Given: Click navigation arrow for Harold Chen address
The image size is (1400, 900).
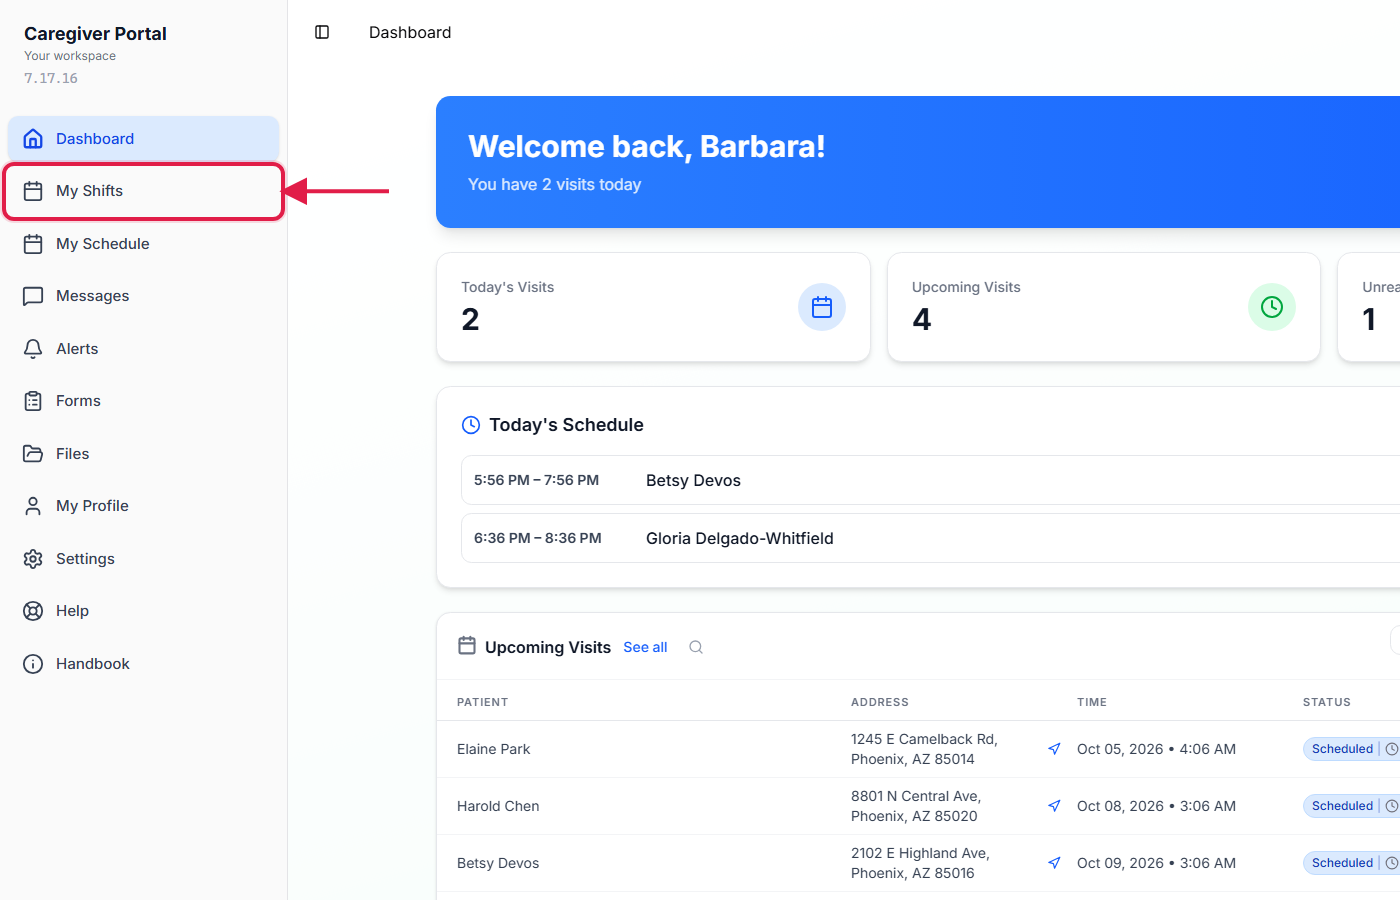Looking at the screenshot, I should click(x=1054, y=806).
